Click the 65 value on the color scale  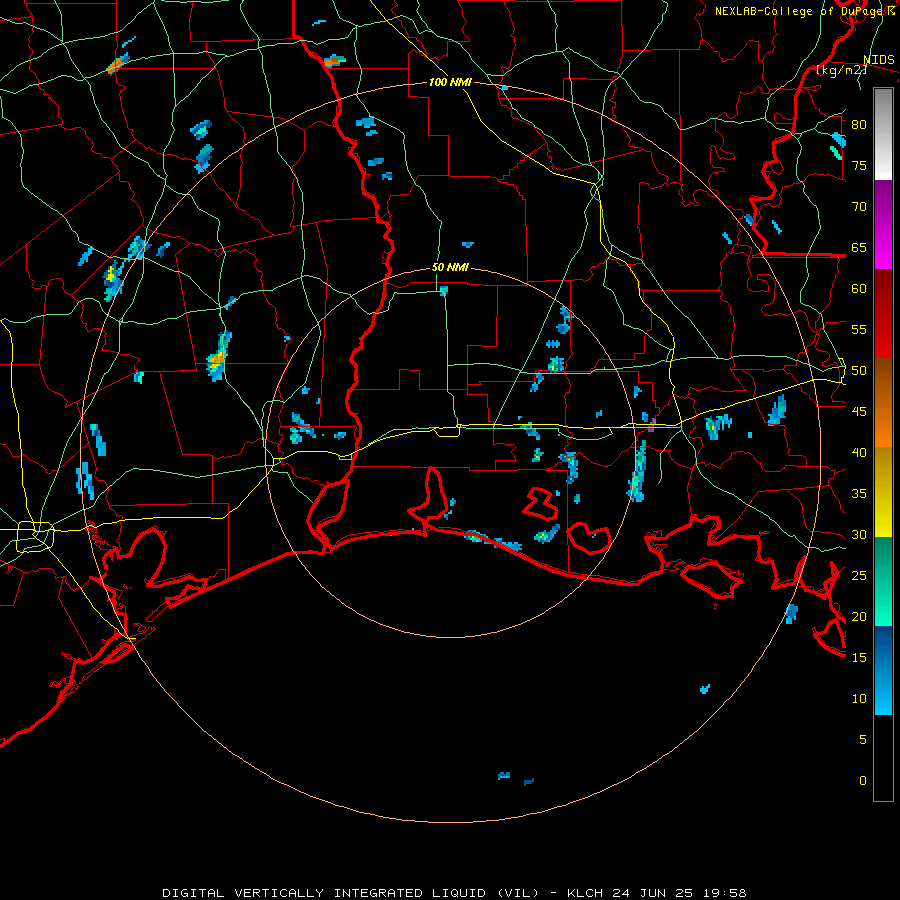(859, 247)
